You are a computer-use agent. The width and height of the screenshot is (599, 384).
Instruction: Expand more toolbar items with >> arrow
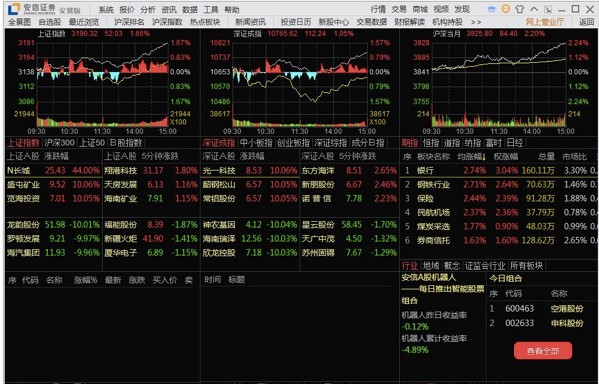click(x=476, y=22)
